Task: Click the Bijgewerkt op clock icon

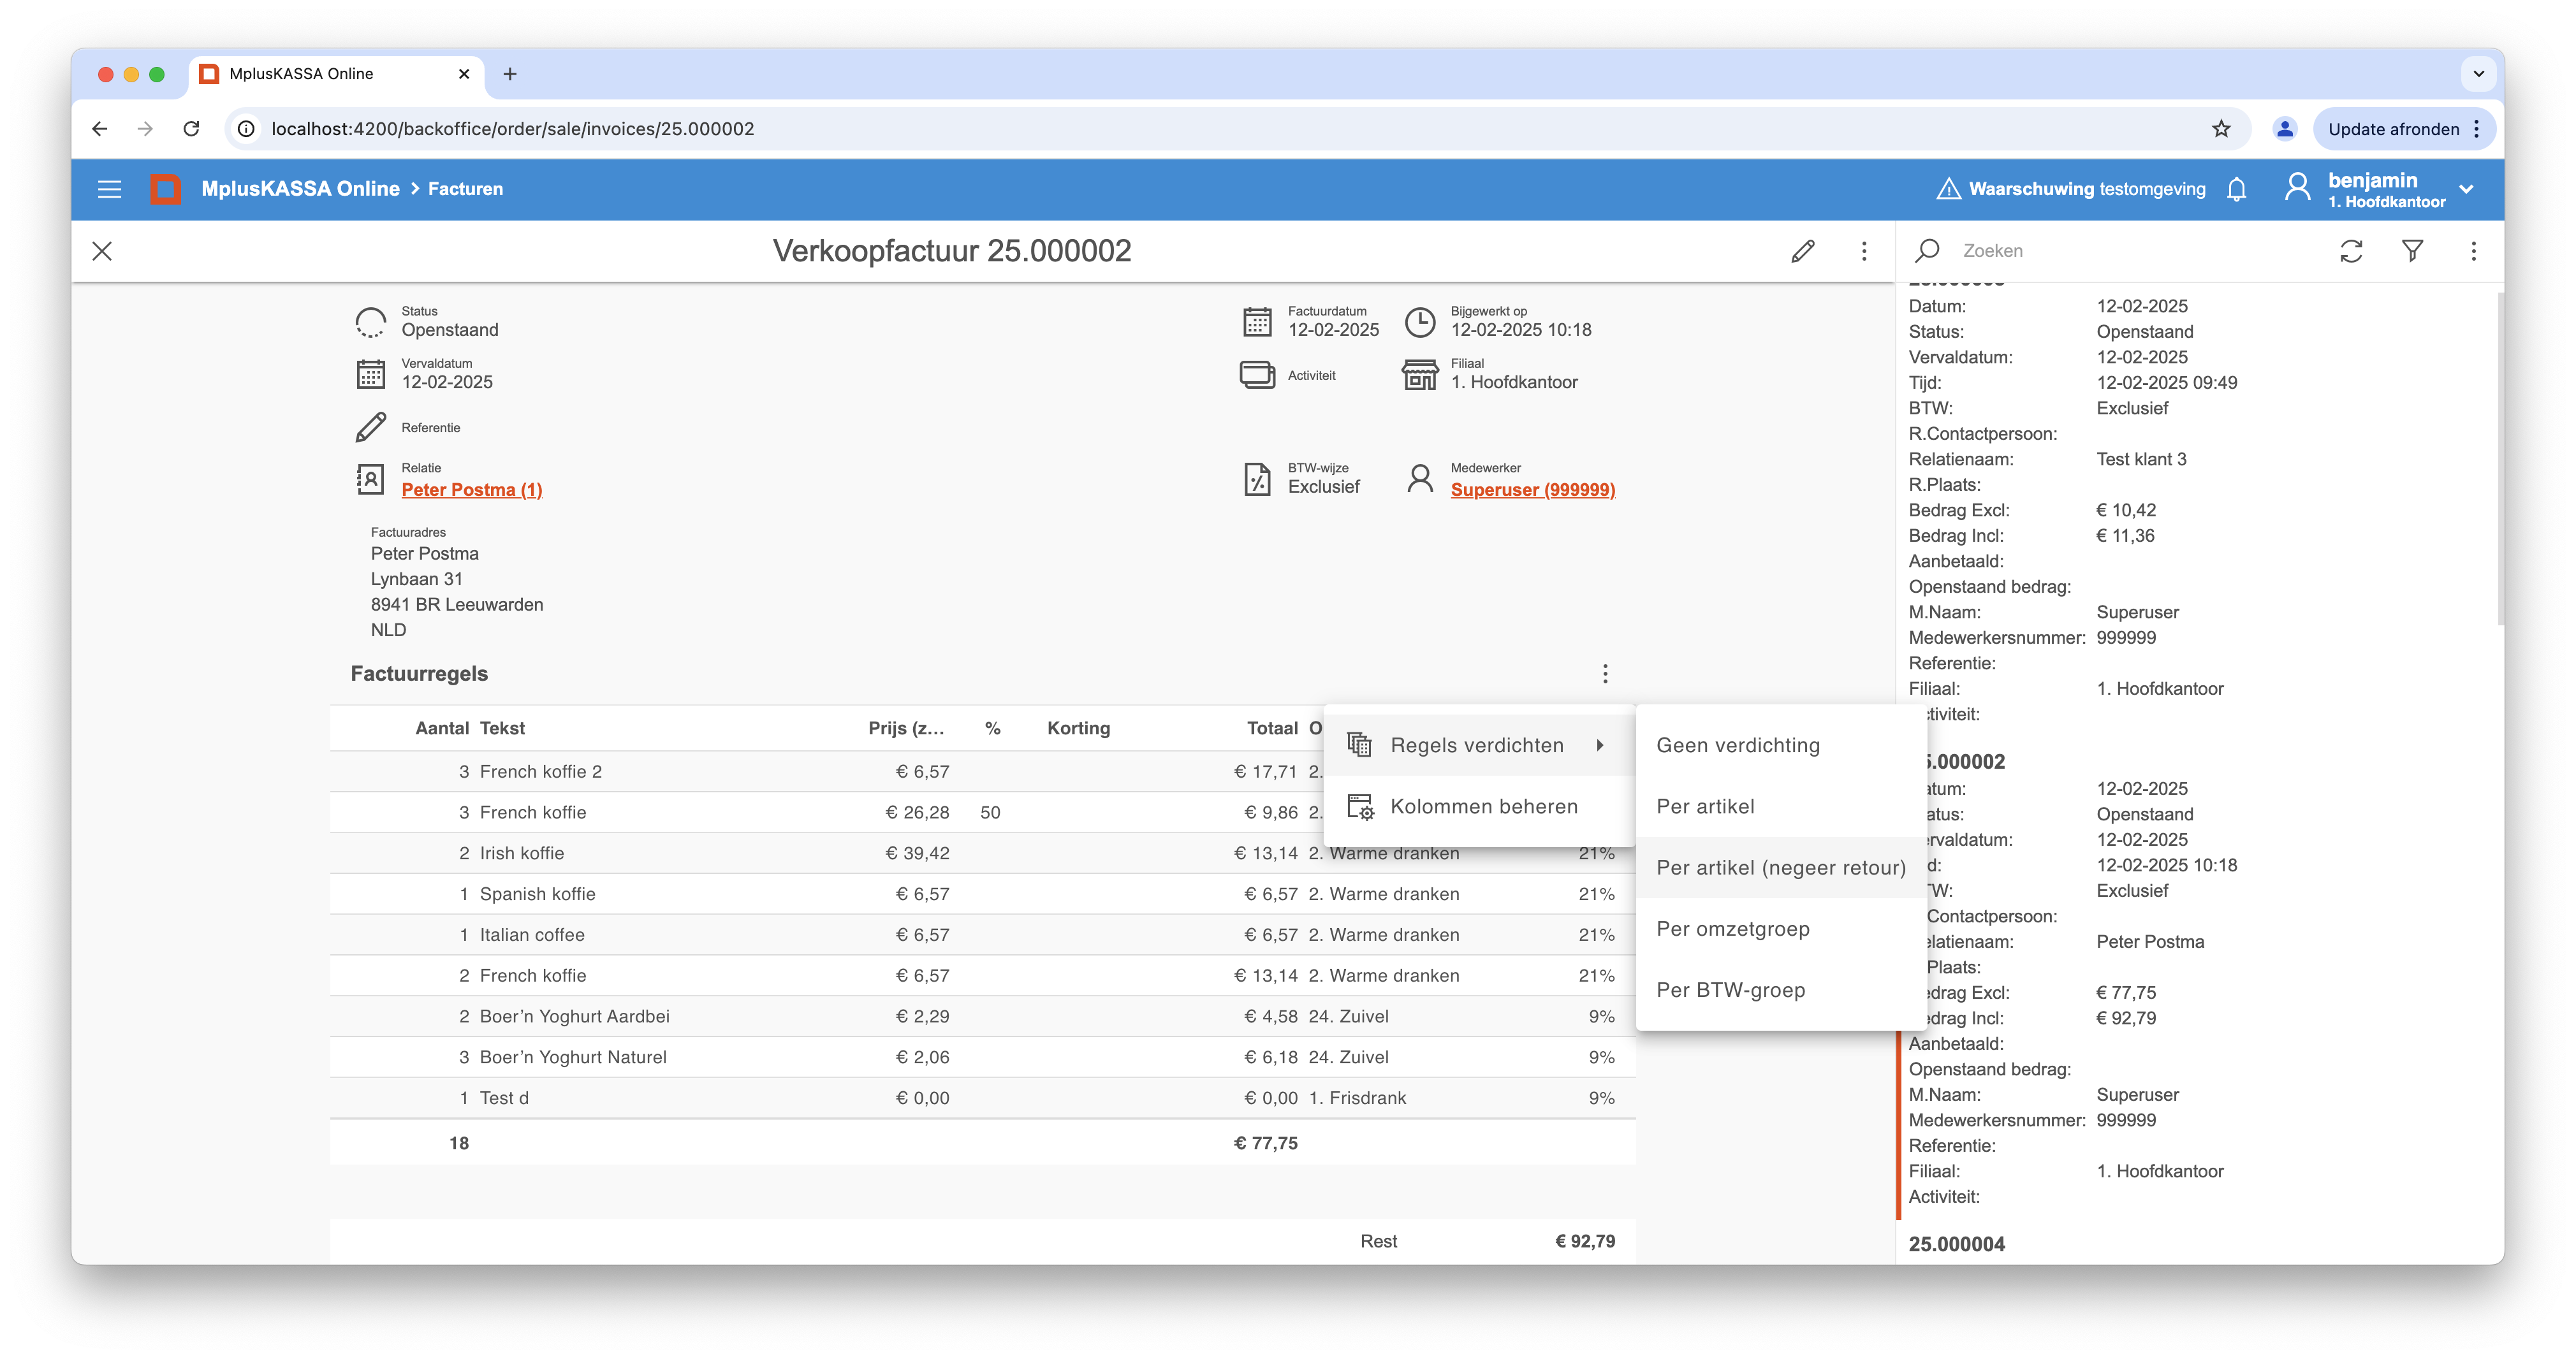Action: [x=1420, y=322]
